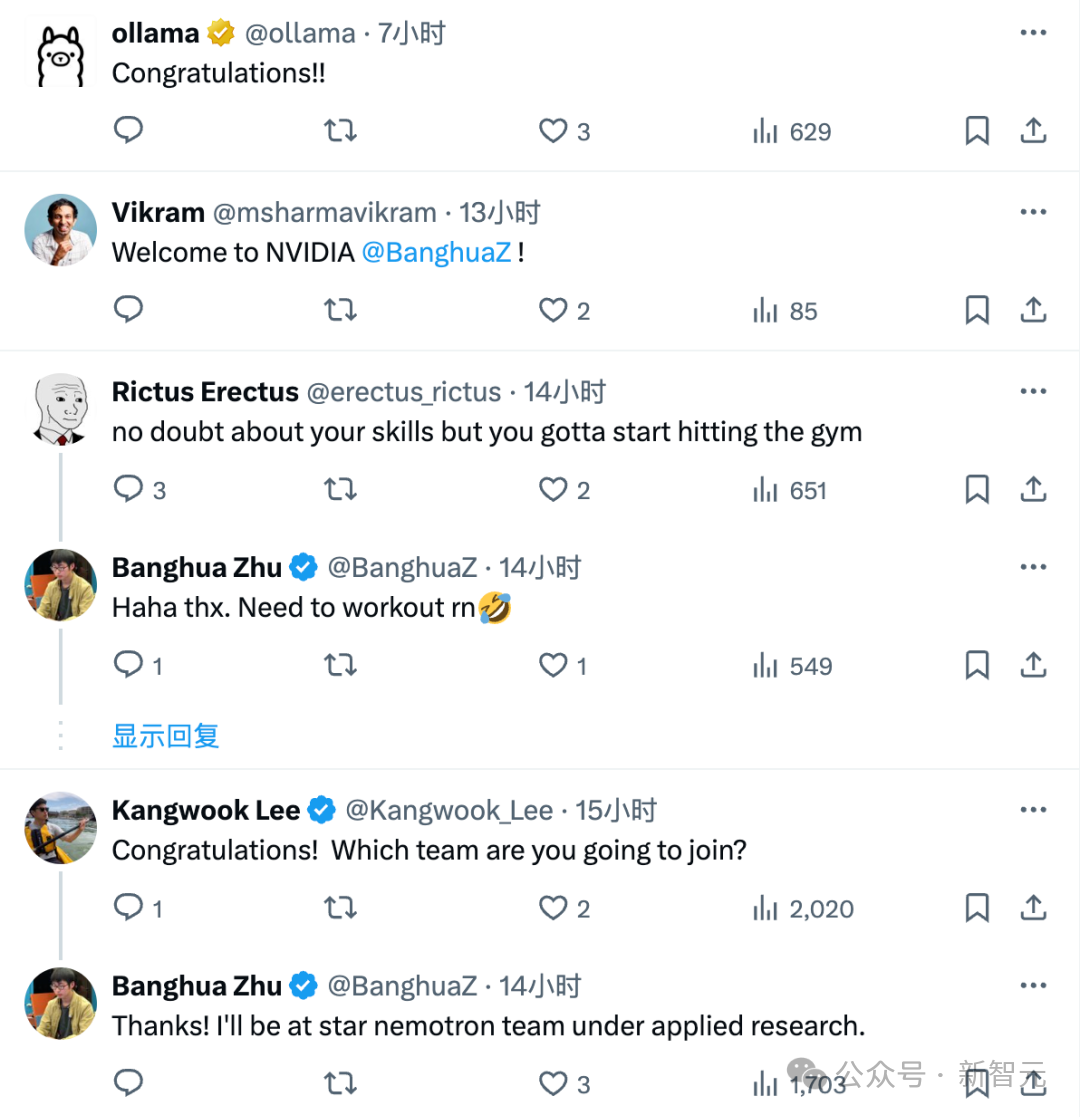Share Kangwook Lee's reply via share icon
This screenshot has width=1080, height=1117.
(1034, 908)
